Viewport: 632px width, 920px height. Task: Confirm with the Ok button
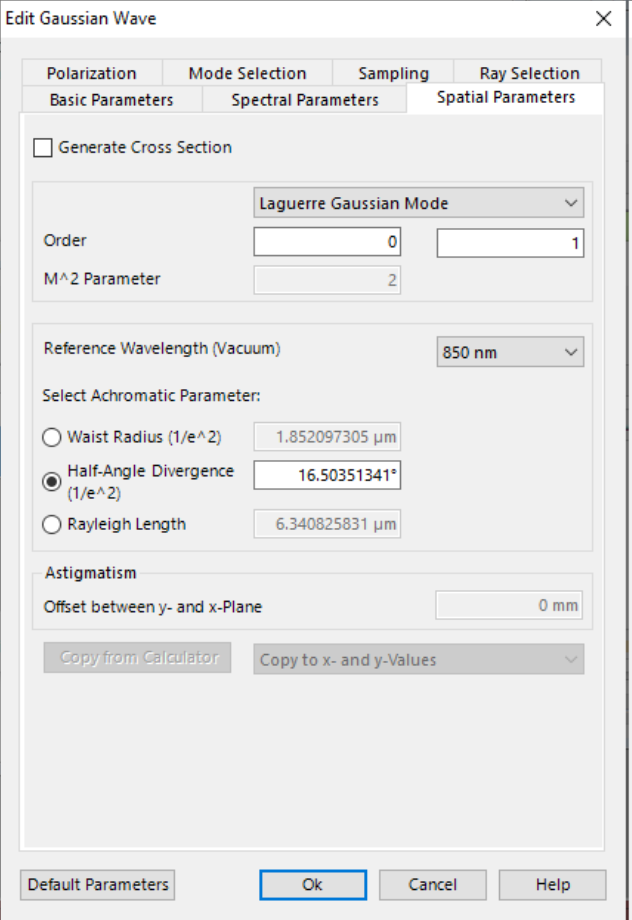pos(313,885)
